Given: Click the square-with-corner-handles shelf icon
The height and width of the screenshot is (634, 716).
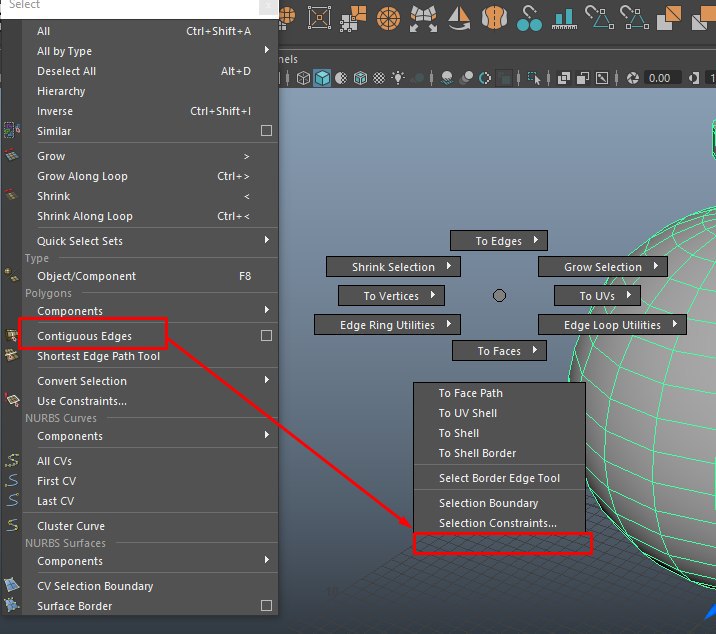Looking at the screenshot, I should (x=319, y=18).
